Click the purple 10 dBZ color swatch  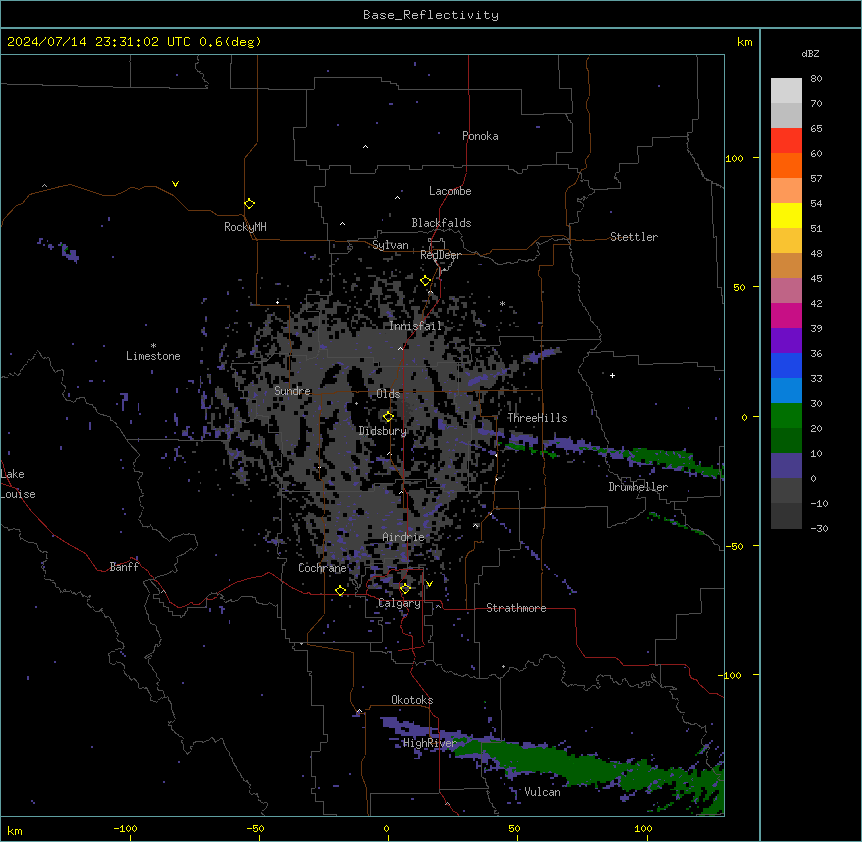tap(786, 466)
